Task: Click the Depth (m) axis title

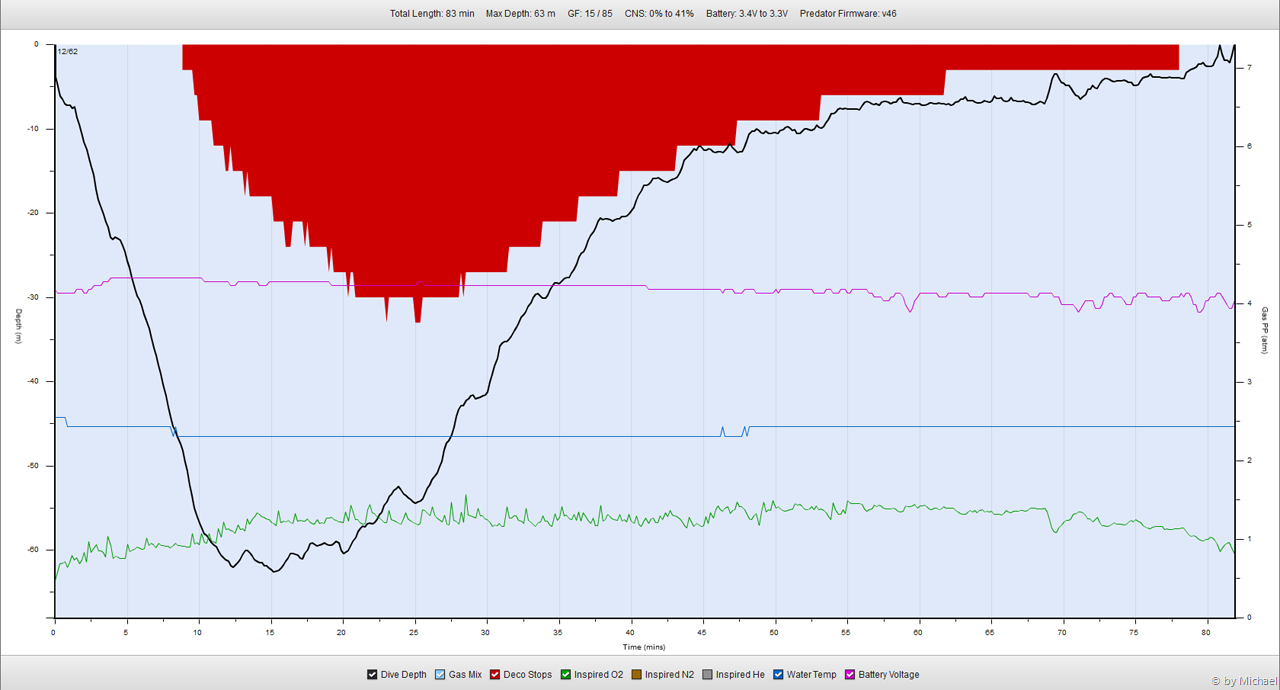Action: point(18,326)
